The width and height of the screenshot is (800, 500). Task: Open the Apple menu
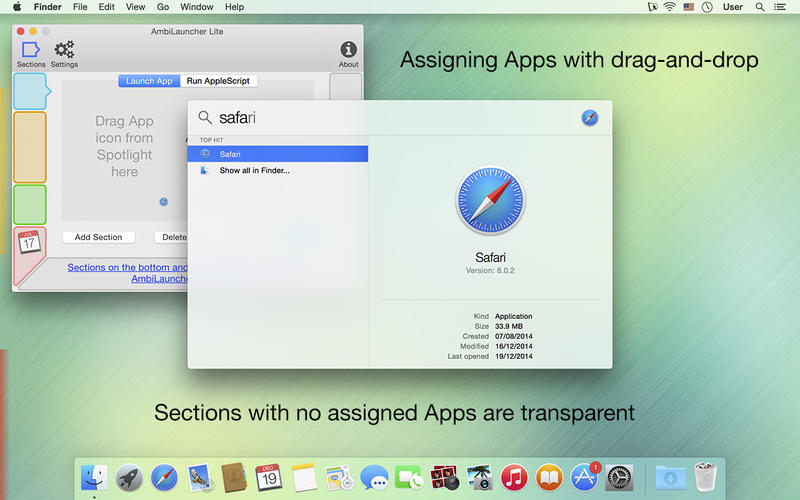tap(17, 7)
